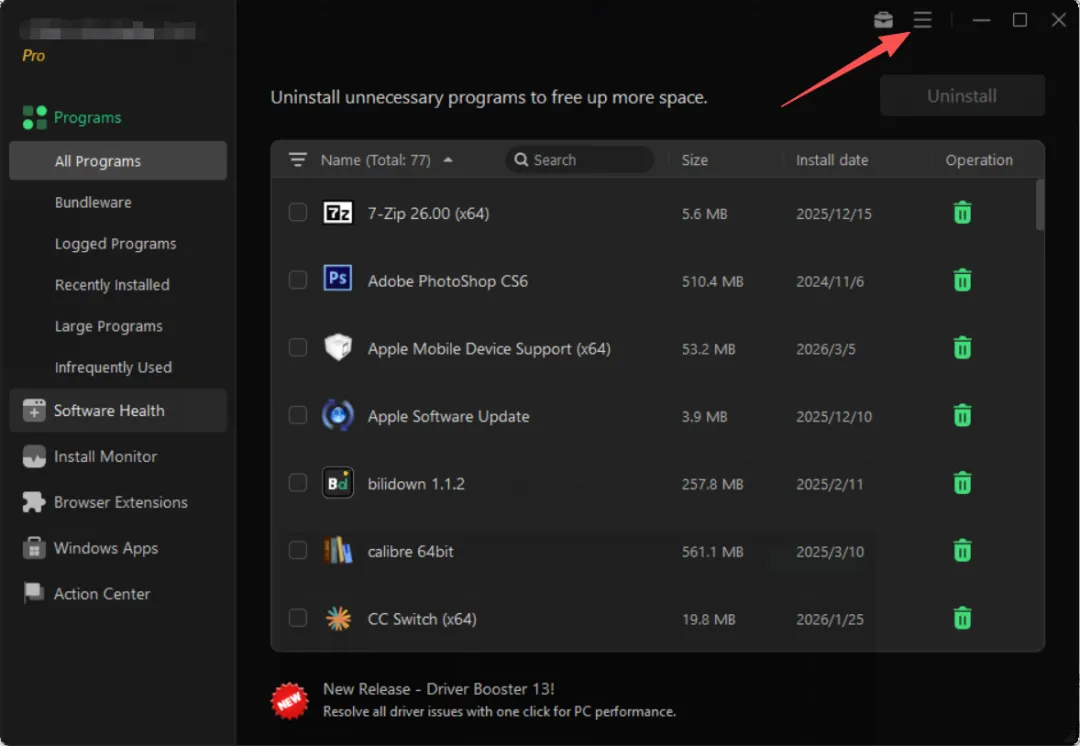Check the Apple Software Update box

coord(298,415)
